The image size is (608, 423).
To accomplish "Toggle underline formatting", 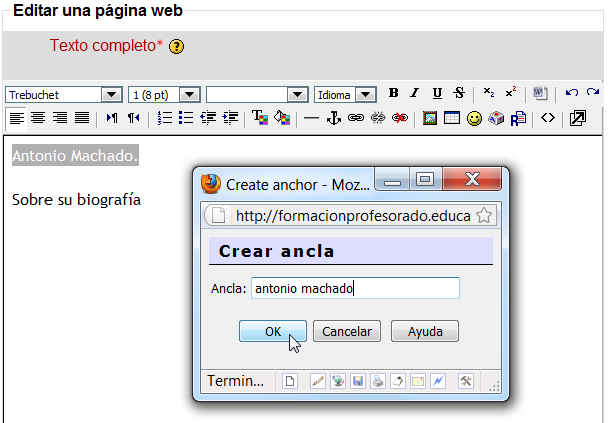I will pos(437,94).
